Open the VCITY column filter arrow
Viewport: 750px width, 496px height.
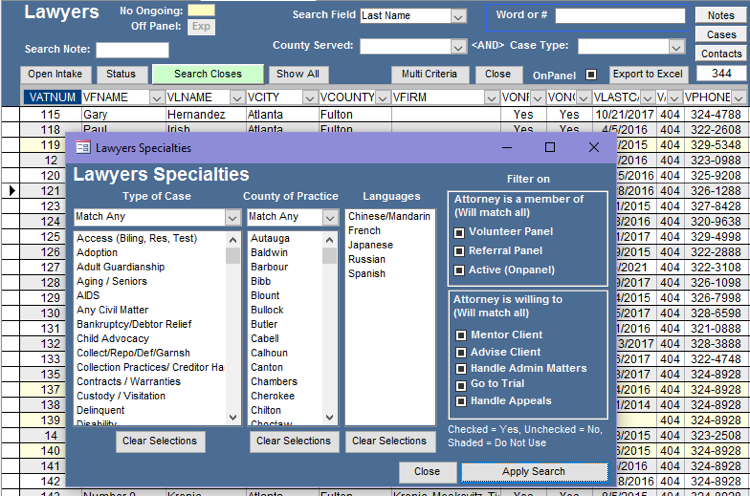point(309,97)
